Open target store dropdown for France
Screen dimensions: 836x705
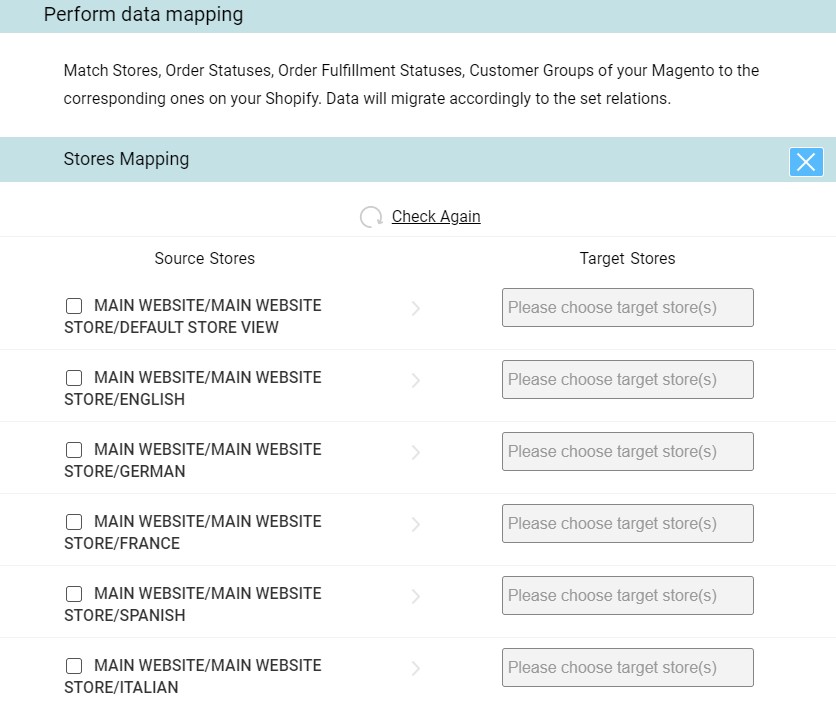(628, 524)
